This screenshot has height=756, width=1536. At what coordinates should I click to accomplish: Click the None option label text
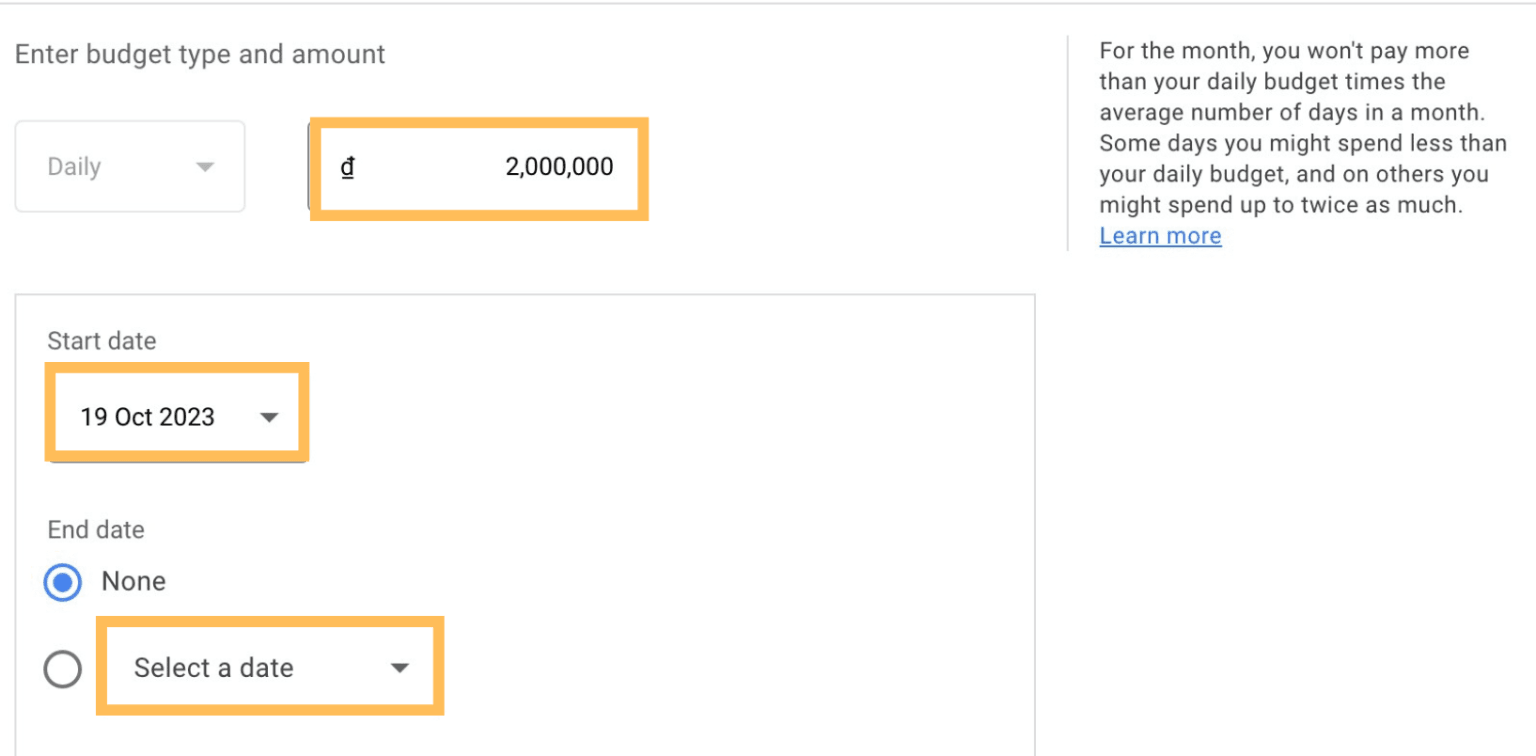click(x=133, y=582)
